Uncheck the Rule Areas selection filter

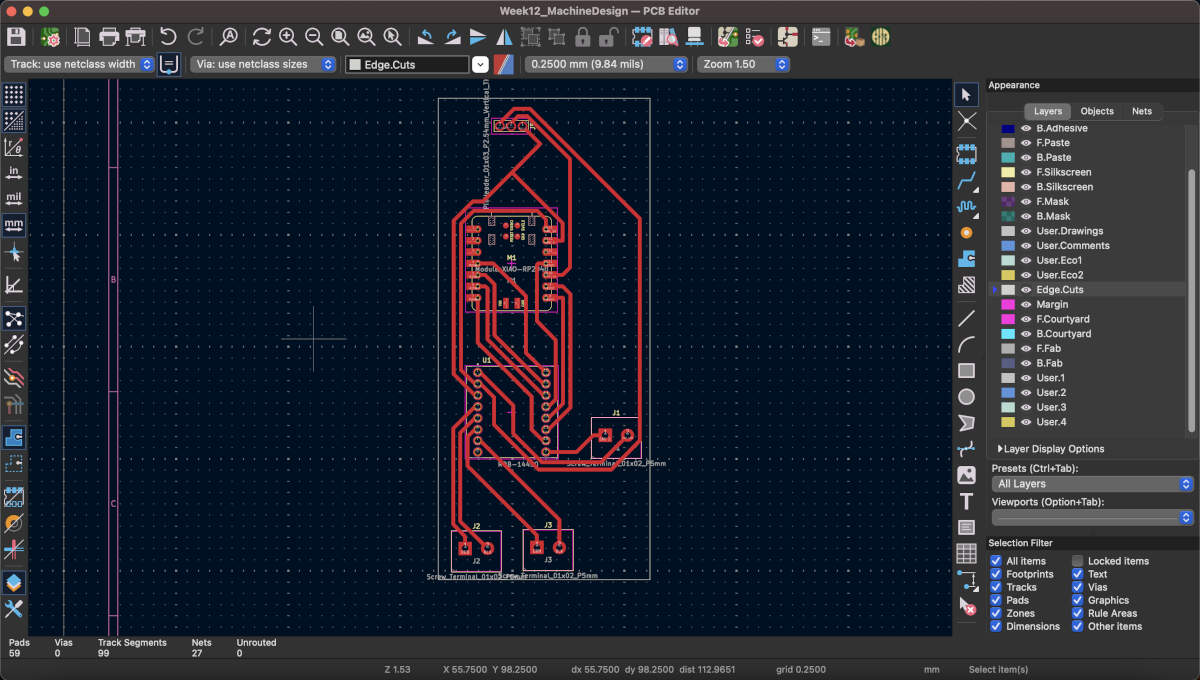1078,613
